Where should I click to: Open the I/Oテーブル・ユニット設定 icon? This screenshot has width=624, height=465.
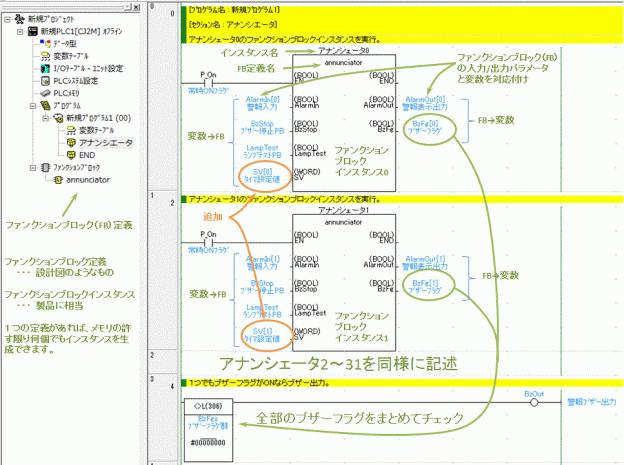[45, 68]
